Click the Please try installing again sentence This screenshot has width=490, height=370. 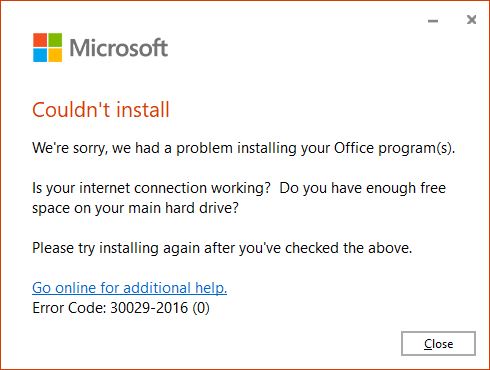click(222, 248)
